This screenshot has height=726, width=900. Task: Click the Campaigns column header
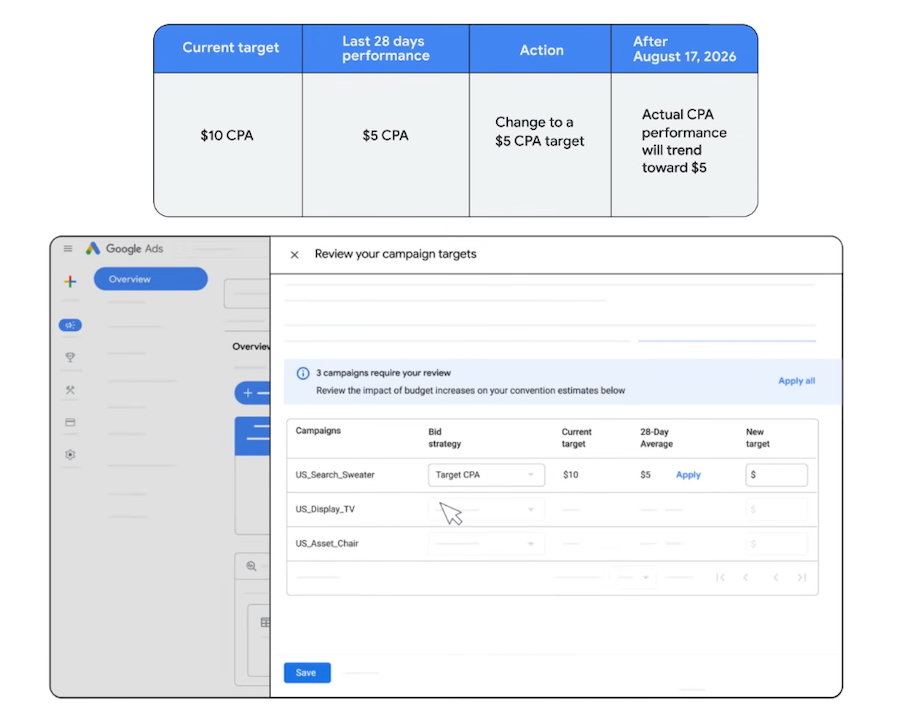click(318, 431)
